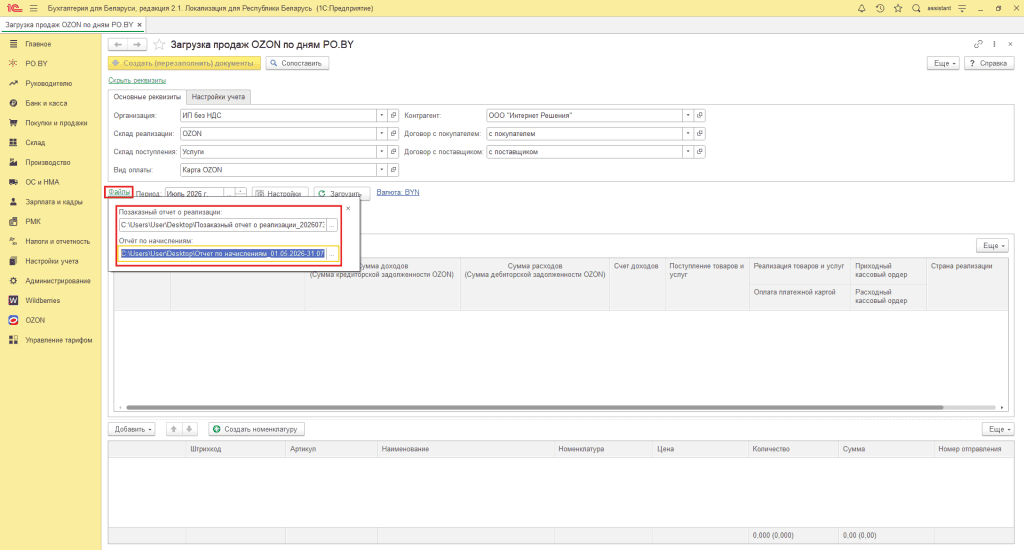
Task: Expand Контрагент dropdown arrow
Action: pyautogui.click(x=688, y=116)
